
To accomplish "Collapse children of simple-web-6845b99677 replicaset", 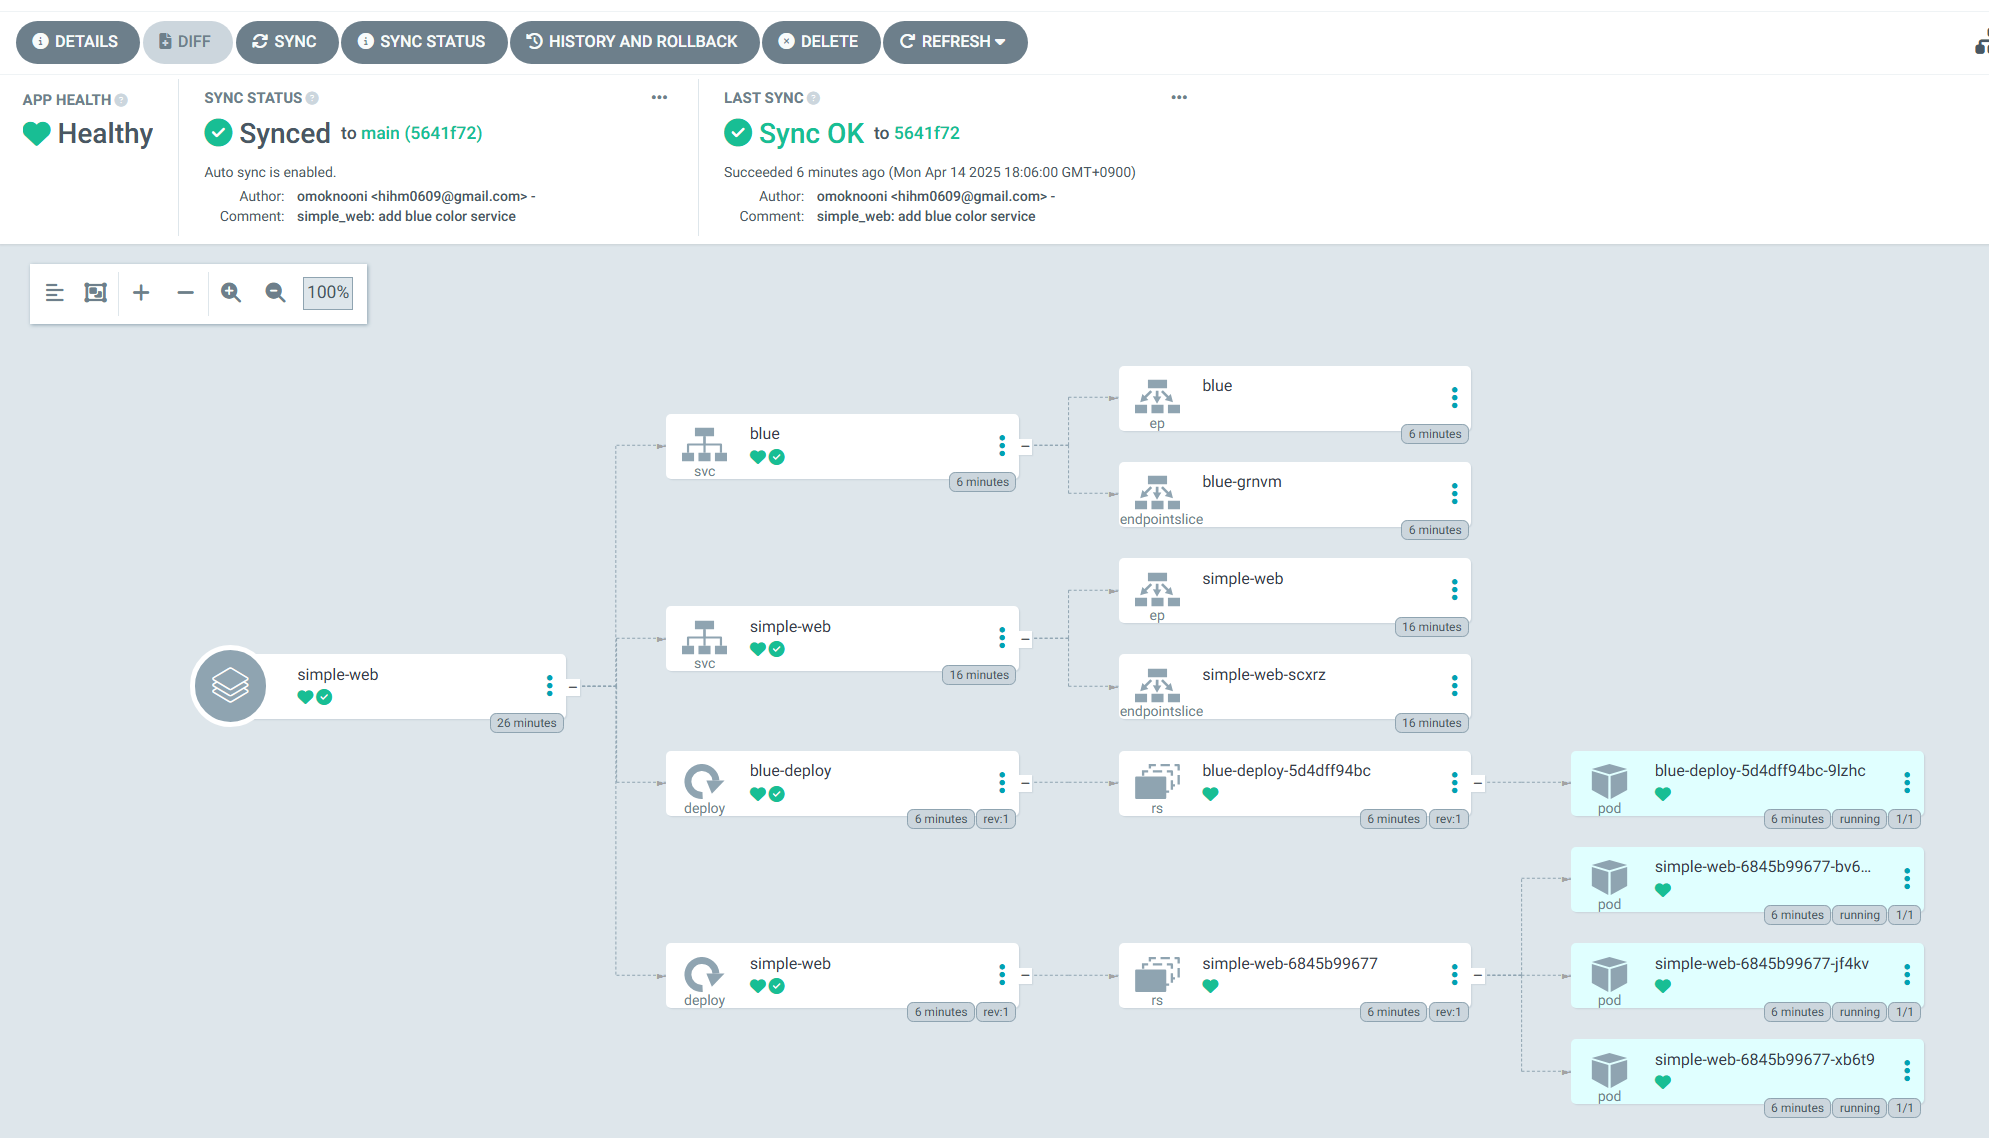I will (x=1477, y=975).
